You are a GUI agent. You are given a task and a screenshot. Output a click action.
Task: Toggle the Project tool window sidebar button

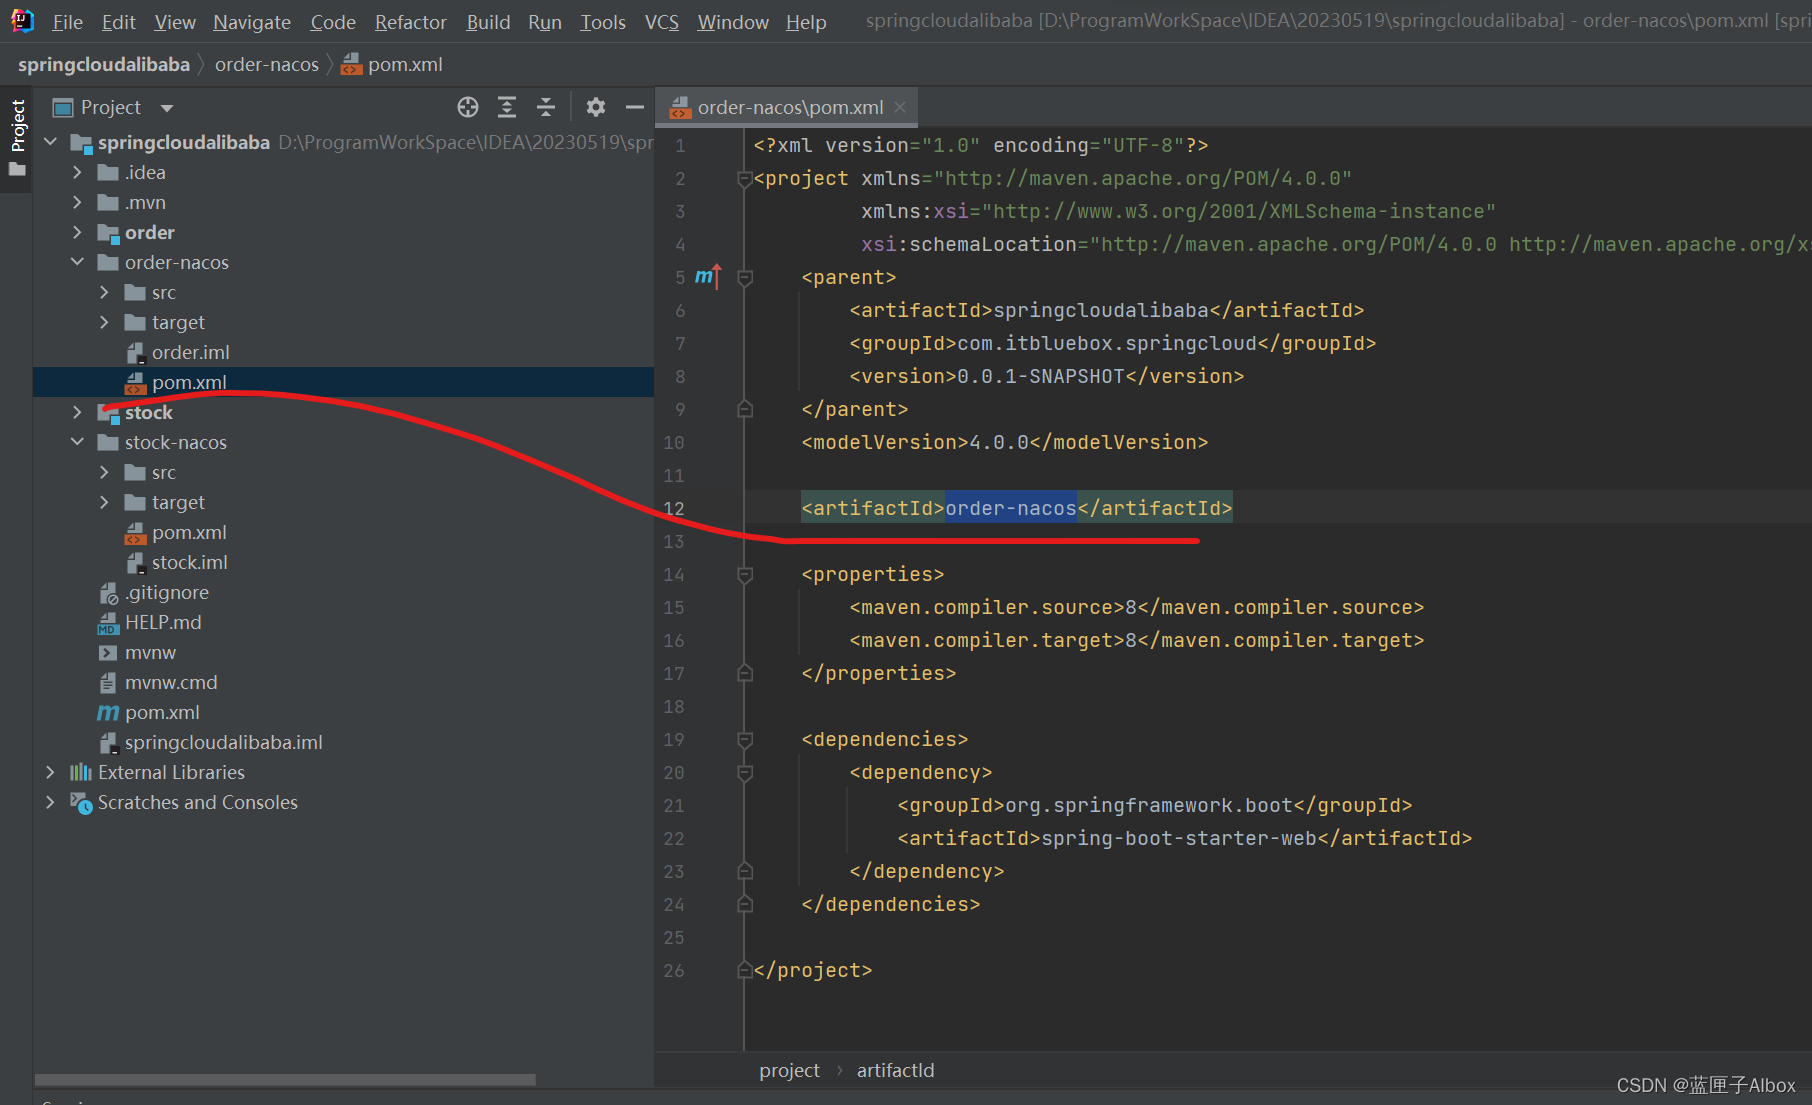17,138
